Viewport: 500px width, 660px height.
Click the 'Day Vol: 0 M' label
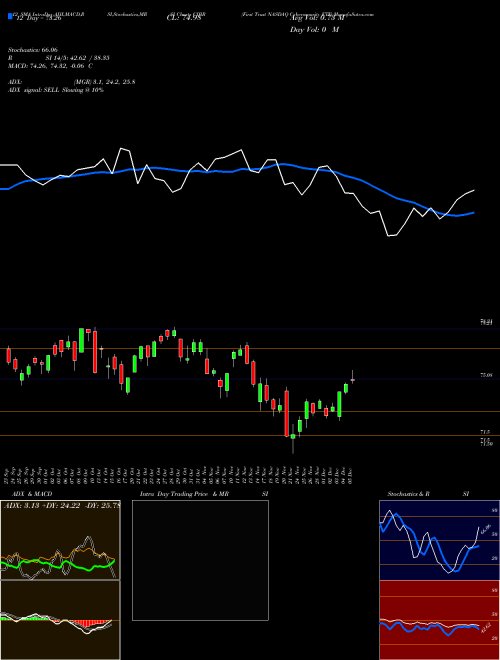[314, 30]
